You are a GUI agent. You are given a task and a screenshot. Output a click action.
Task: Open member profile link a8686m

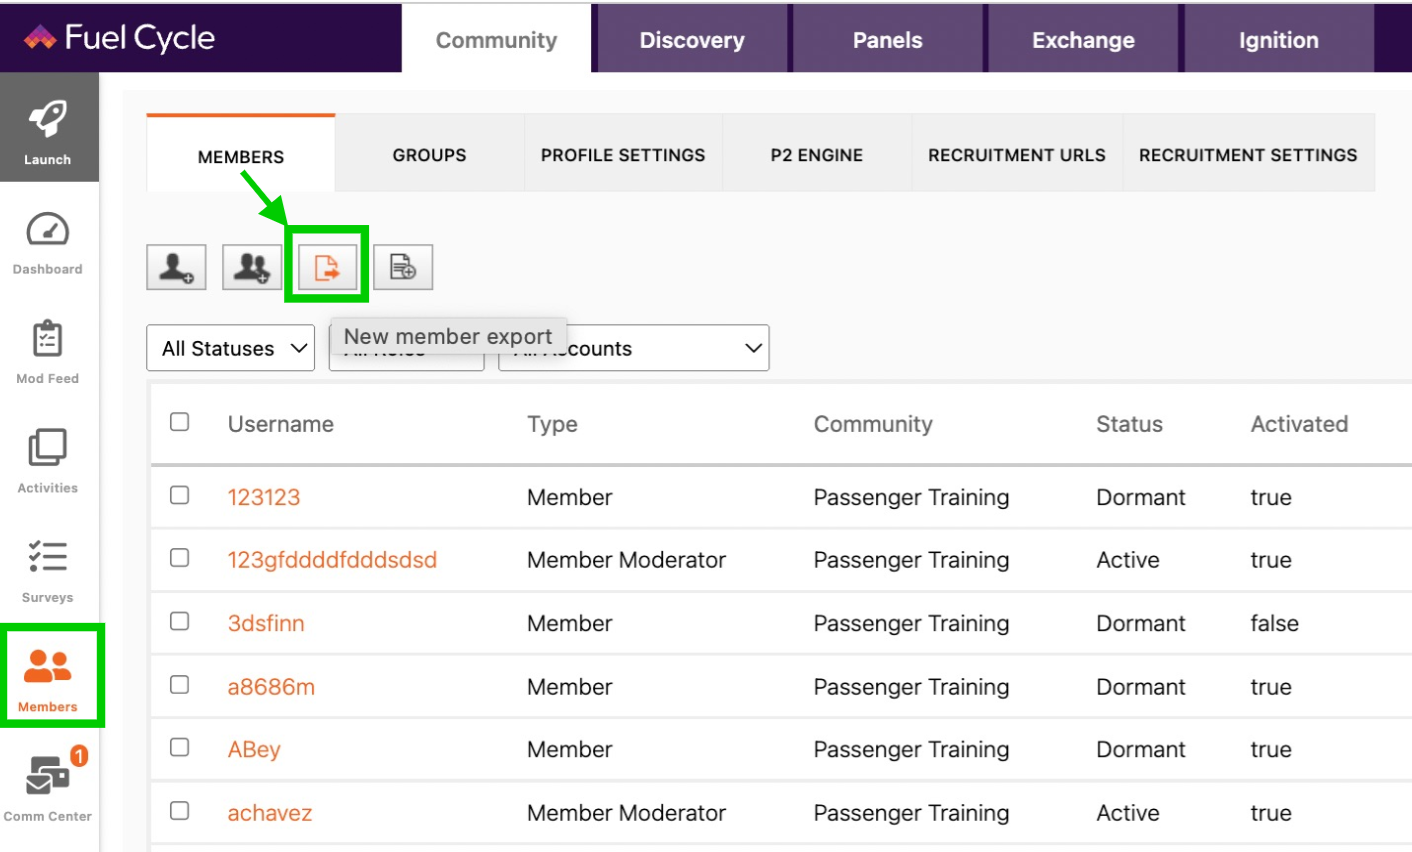click(x=271, y=687)
